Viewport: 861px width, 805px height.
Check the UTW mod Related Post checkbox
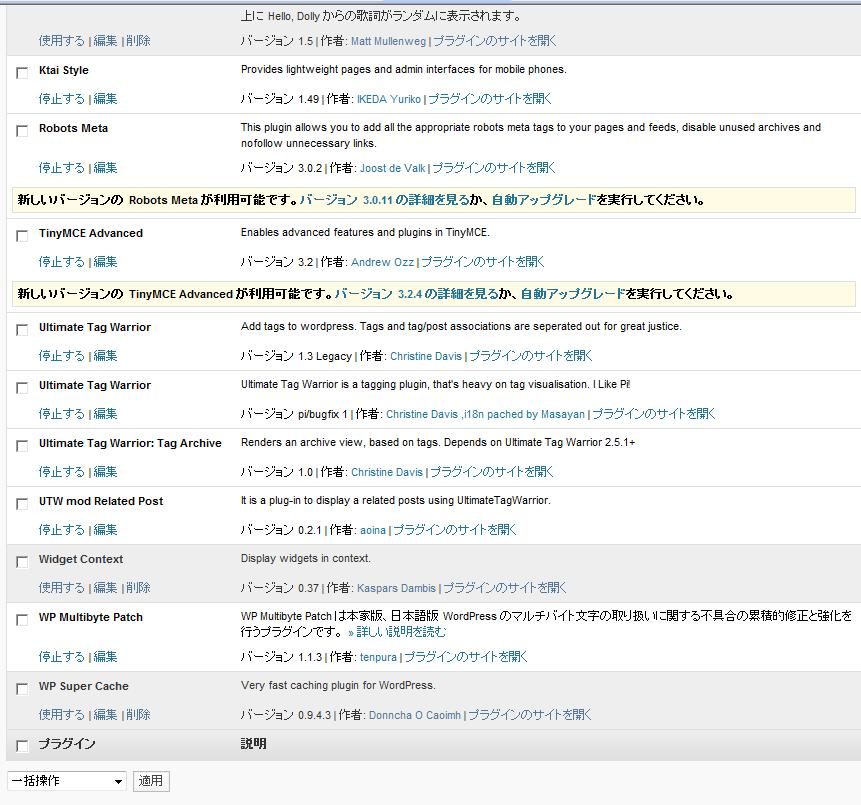(22, 504)
